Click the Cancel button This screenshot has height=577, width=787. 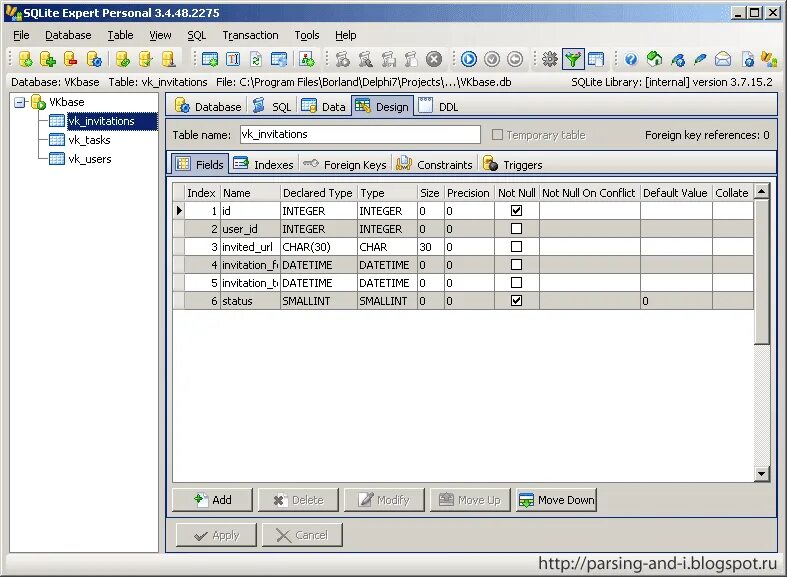[302, 535]
